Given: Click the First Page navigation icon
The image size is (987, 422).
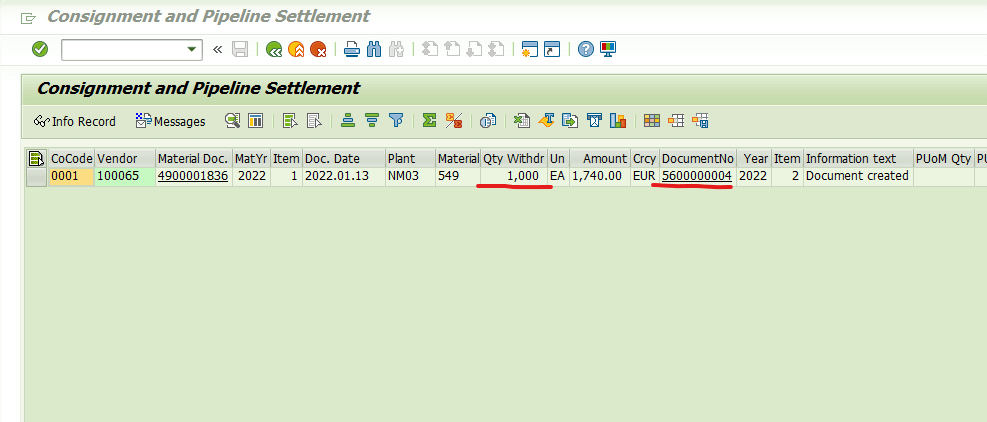Looking at the screenshot, I should pos(430,49).
